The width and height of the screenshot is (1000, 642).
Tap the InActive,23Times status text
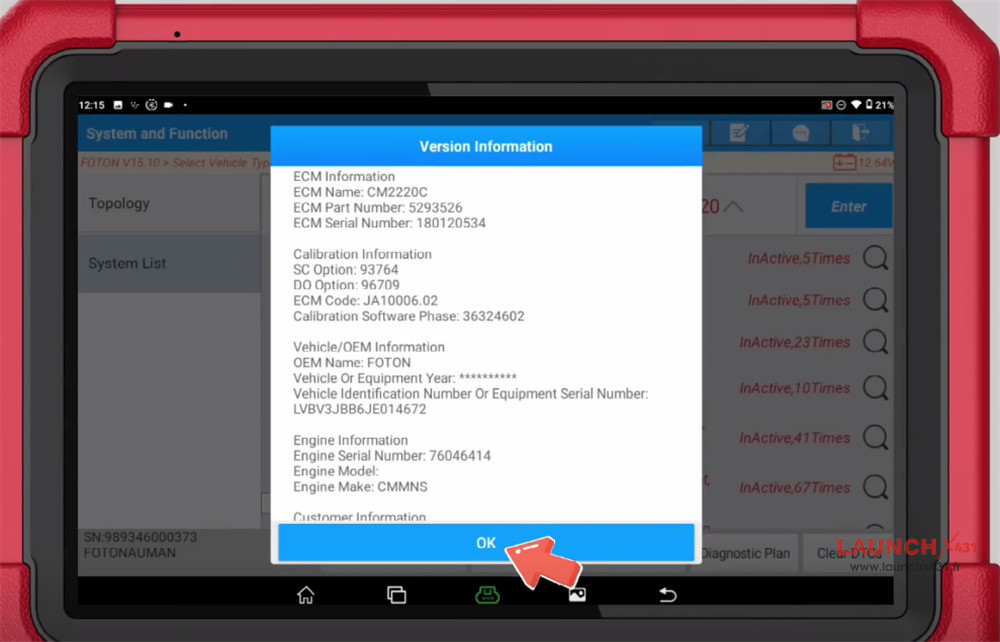pyautogui.click(x=795, y=342)
